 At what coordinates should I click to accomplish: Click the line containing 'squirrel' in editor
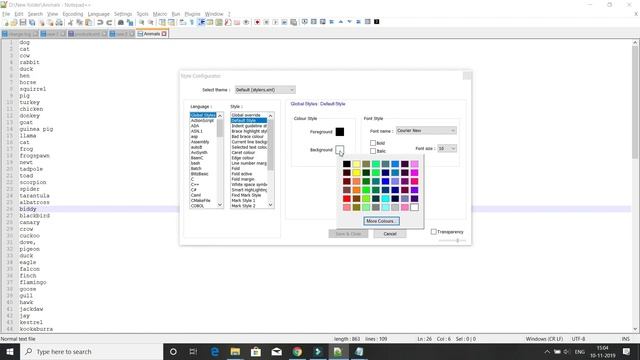coord(33,89)
